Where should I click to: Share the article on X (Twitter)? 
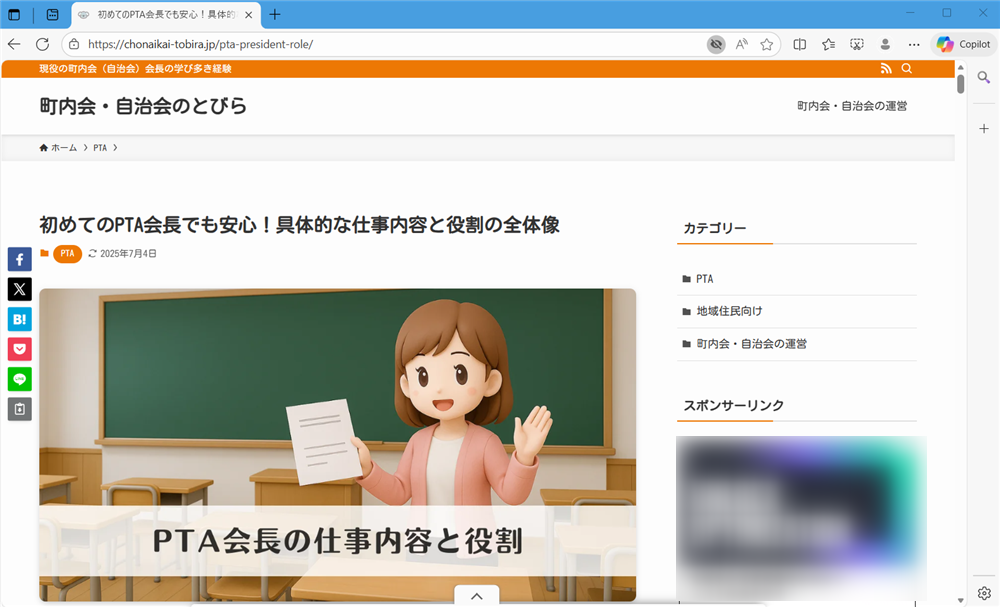coord(19,289)
